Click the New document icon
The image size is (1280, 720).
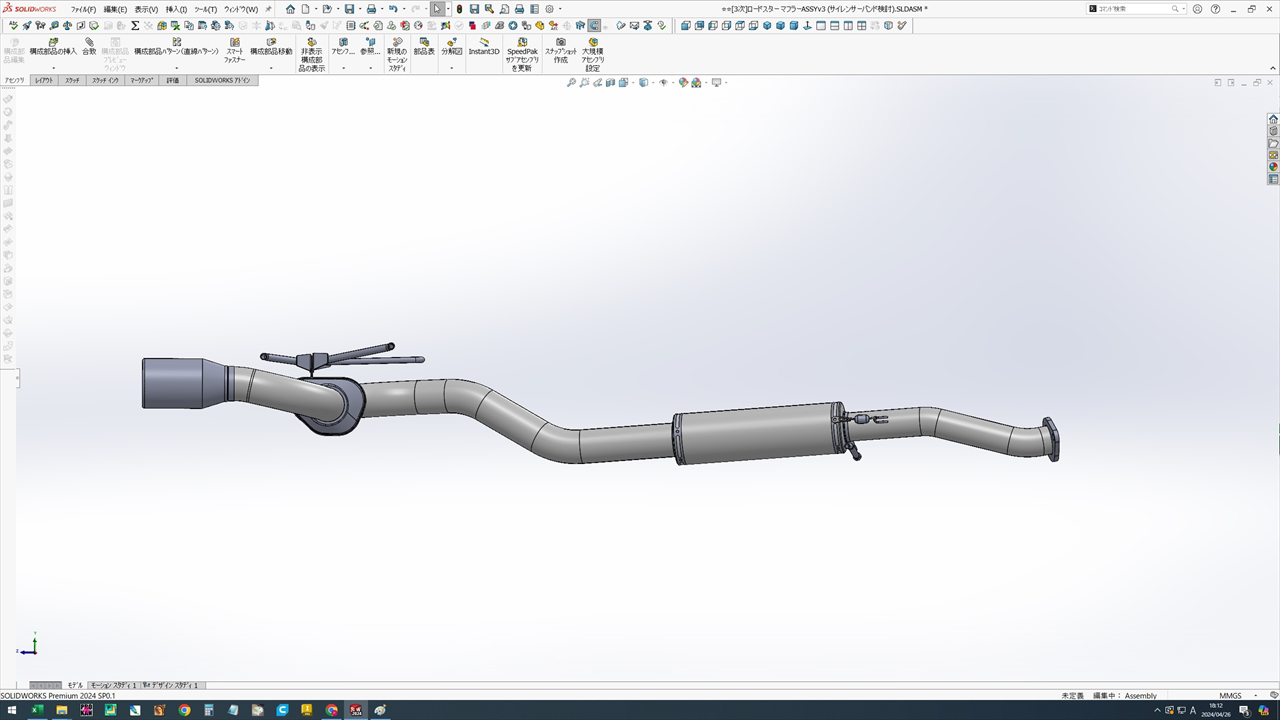(x=305, y=9)
